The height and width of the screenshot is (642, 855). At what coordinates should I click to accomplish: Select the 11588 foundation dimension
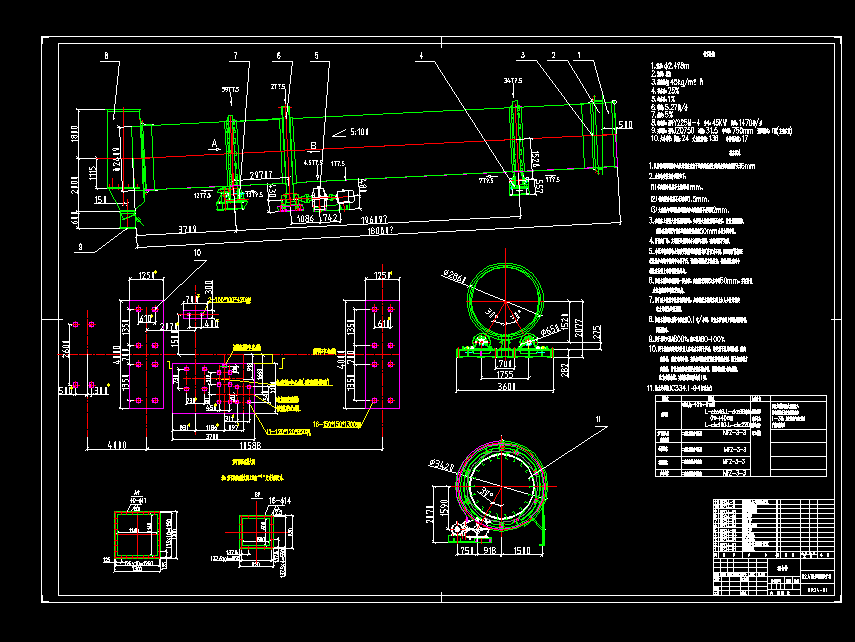pyautogui.click(x=250, y=445)
